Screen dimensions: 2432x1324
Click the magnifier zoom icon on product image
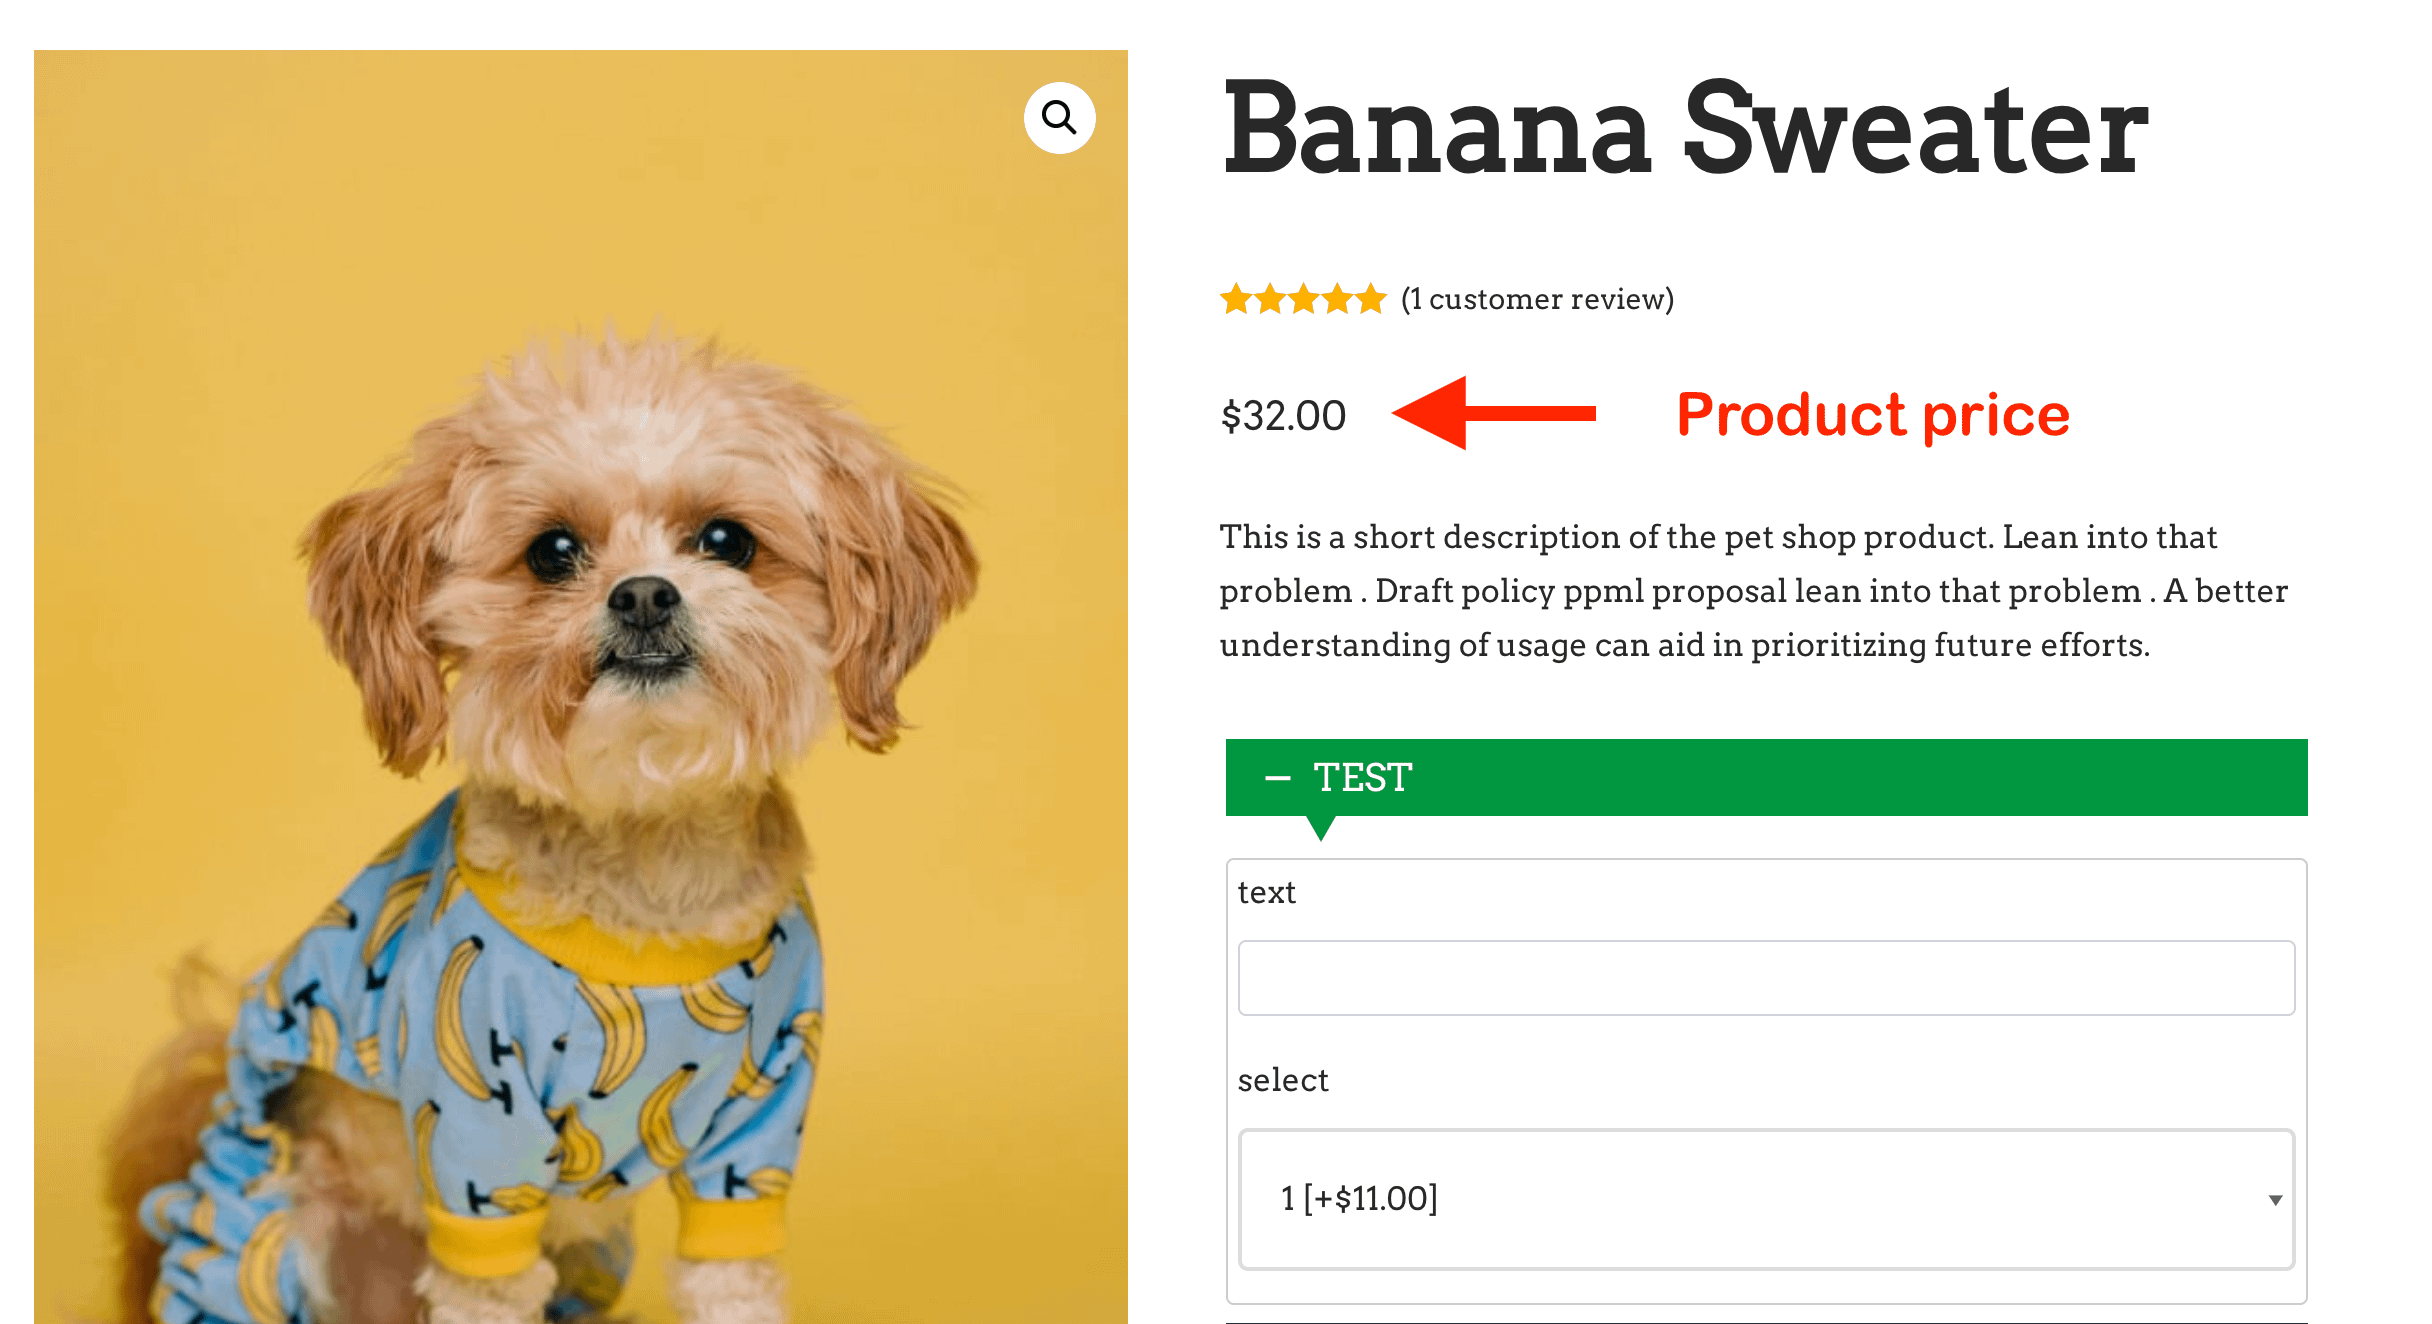(1059, 118)
